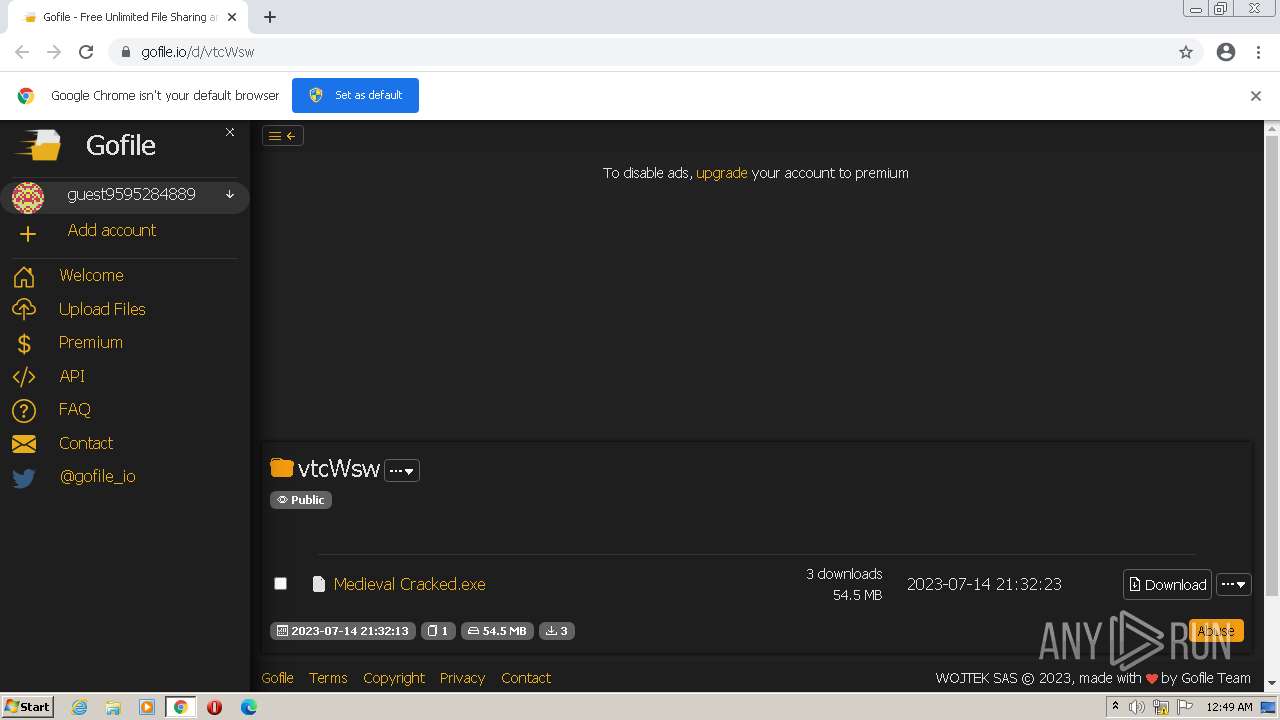The width and height of the screenshot is (1280, 720).
Task: Open the Chrome three-dot menu
Action: pyautogui.click(x=1258, y=52)
